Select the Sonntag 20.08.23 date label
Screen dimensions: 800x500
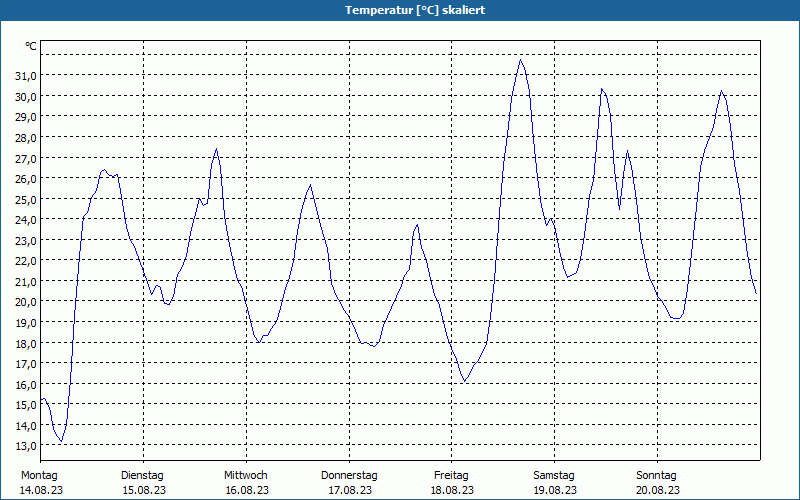tap(657, 483)
